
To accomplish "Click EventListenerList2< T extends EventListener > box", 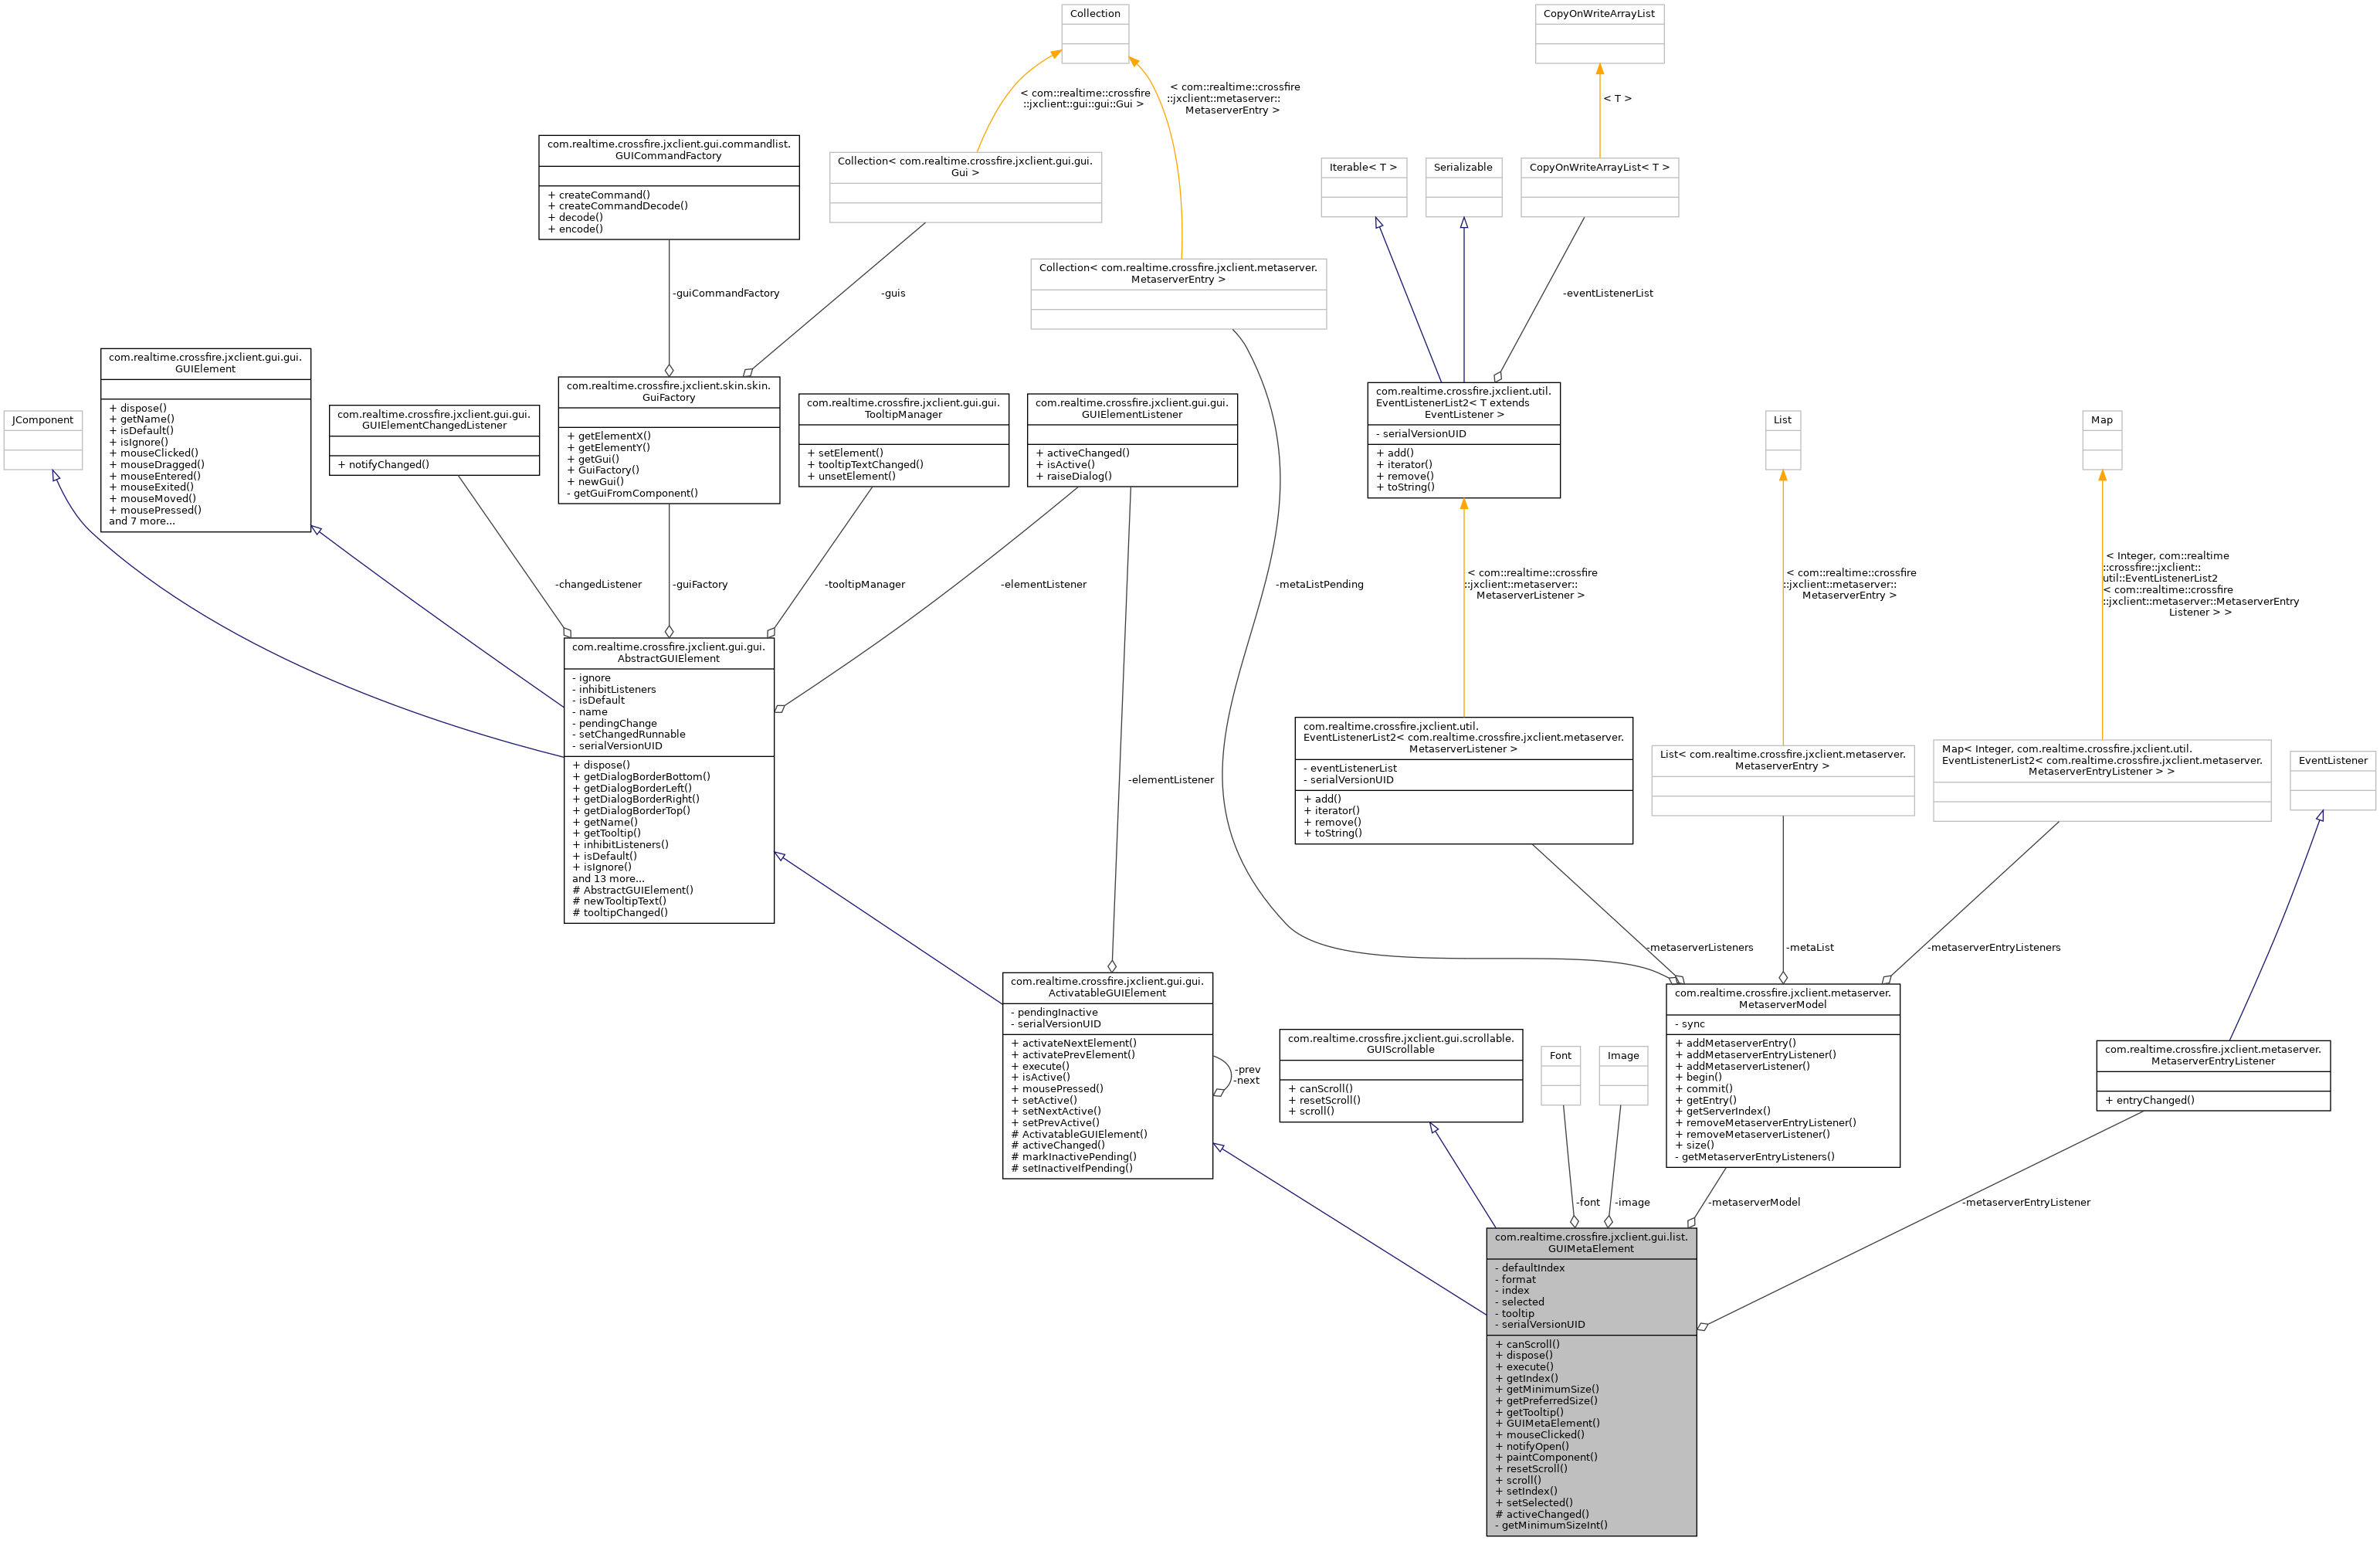I will [x=1463, y=440].
